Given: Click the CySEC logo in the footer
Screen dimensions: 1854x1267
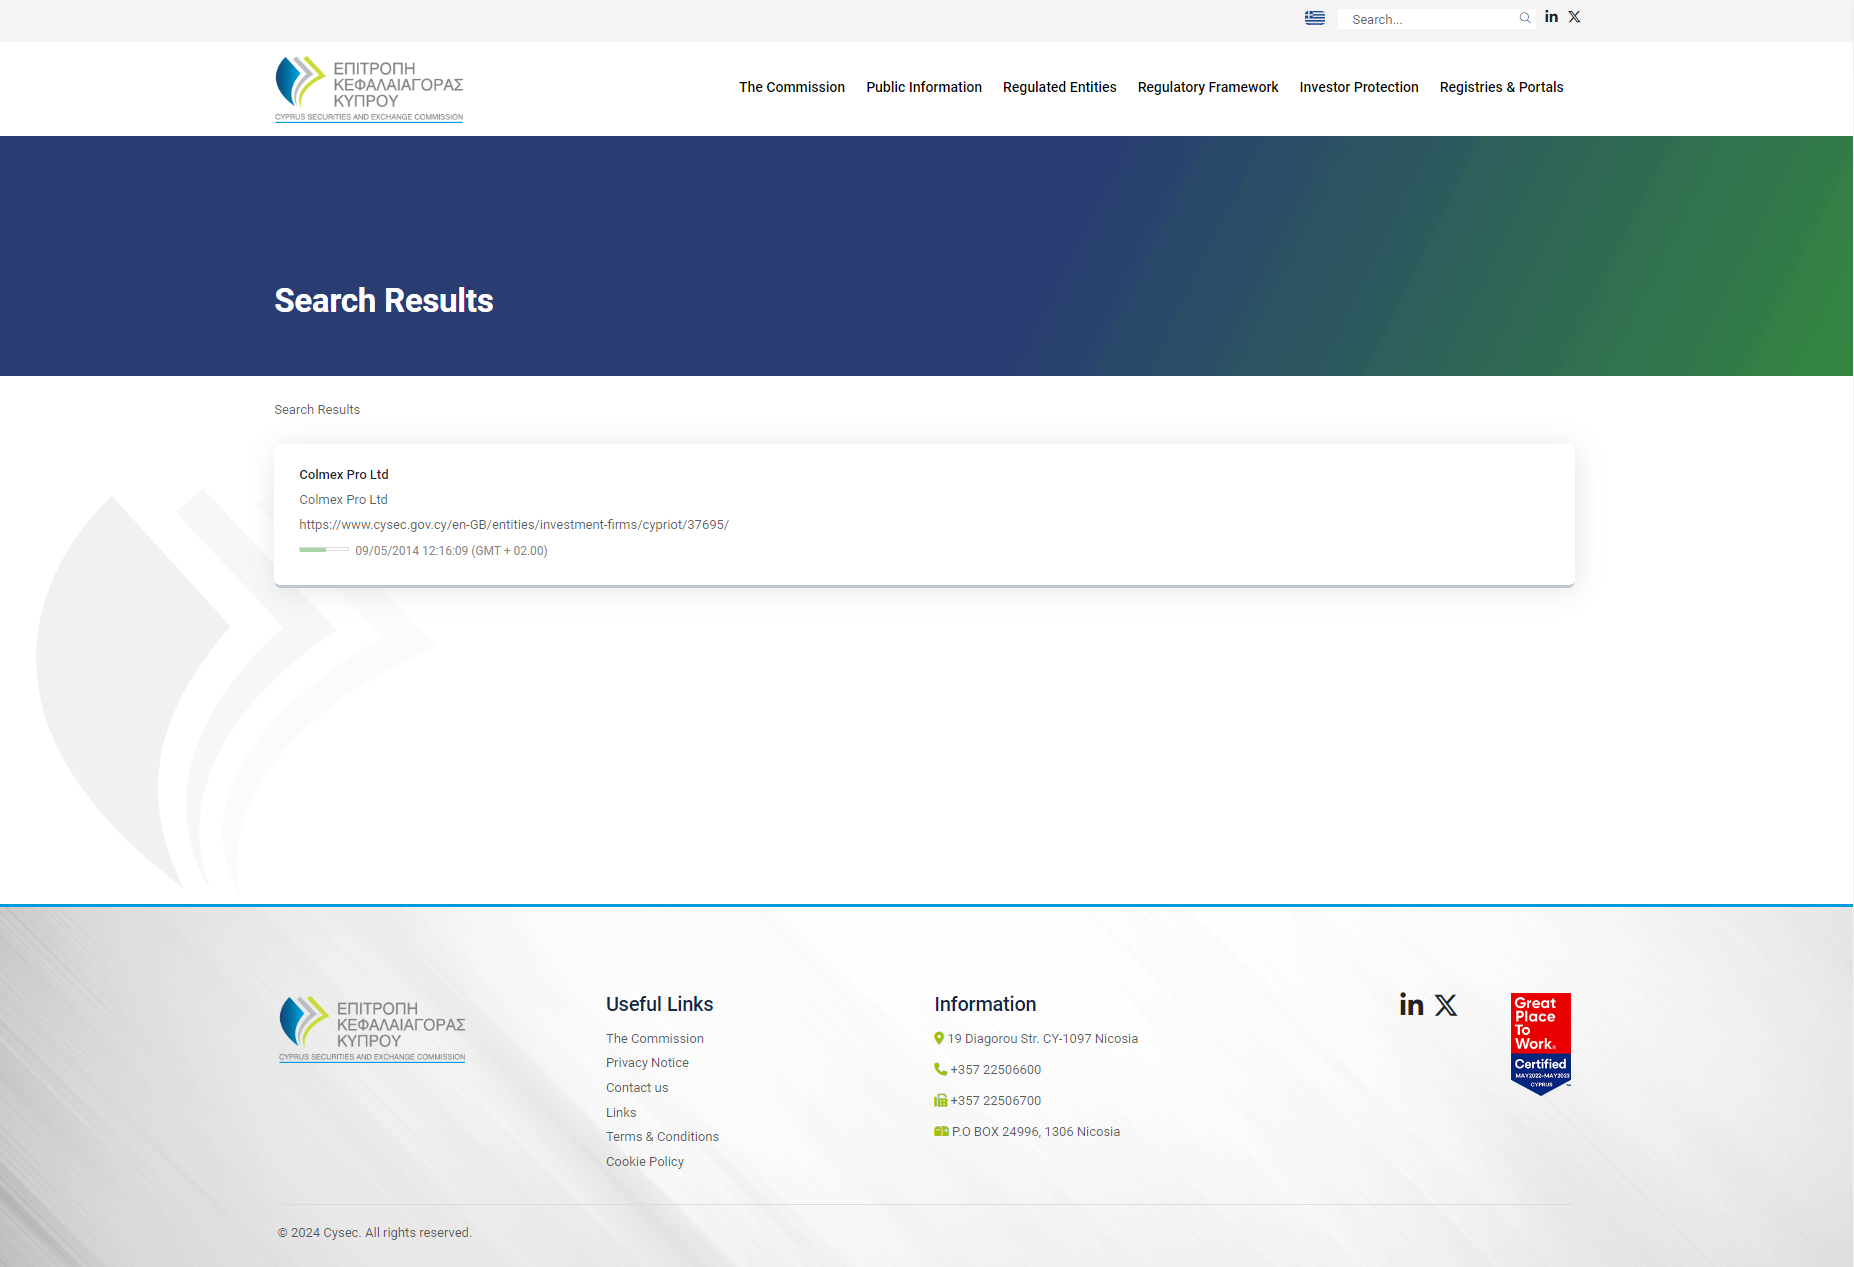Looking at the screenshot, I should pos(372,1029).
